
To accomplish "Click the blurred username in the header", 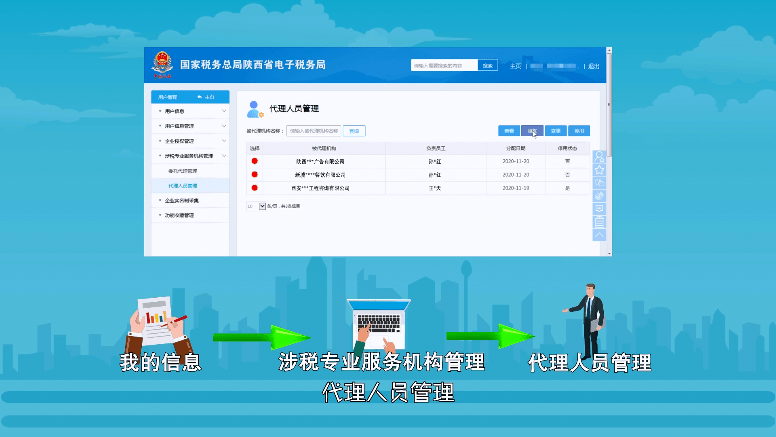I will tap(554, 66).
